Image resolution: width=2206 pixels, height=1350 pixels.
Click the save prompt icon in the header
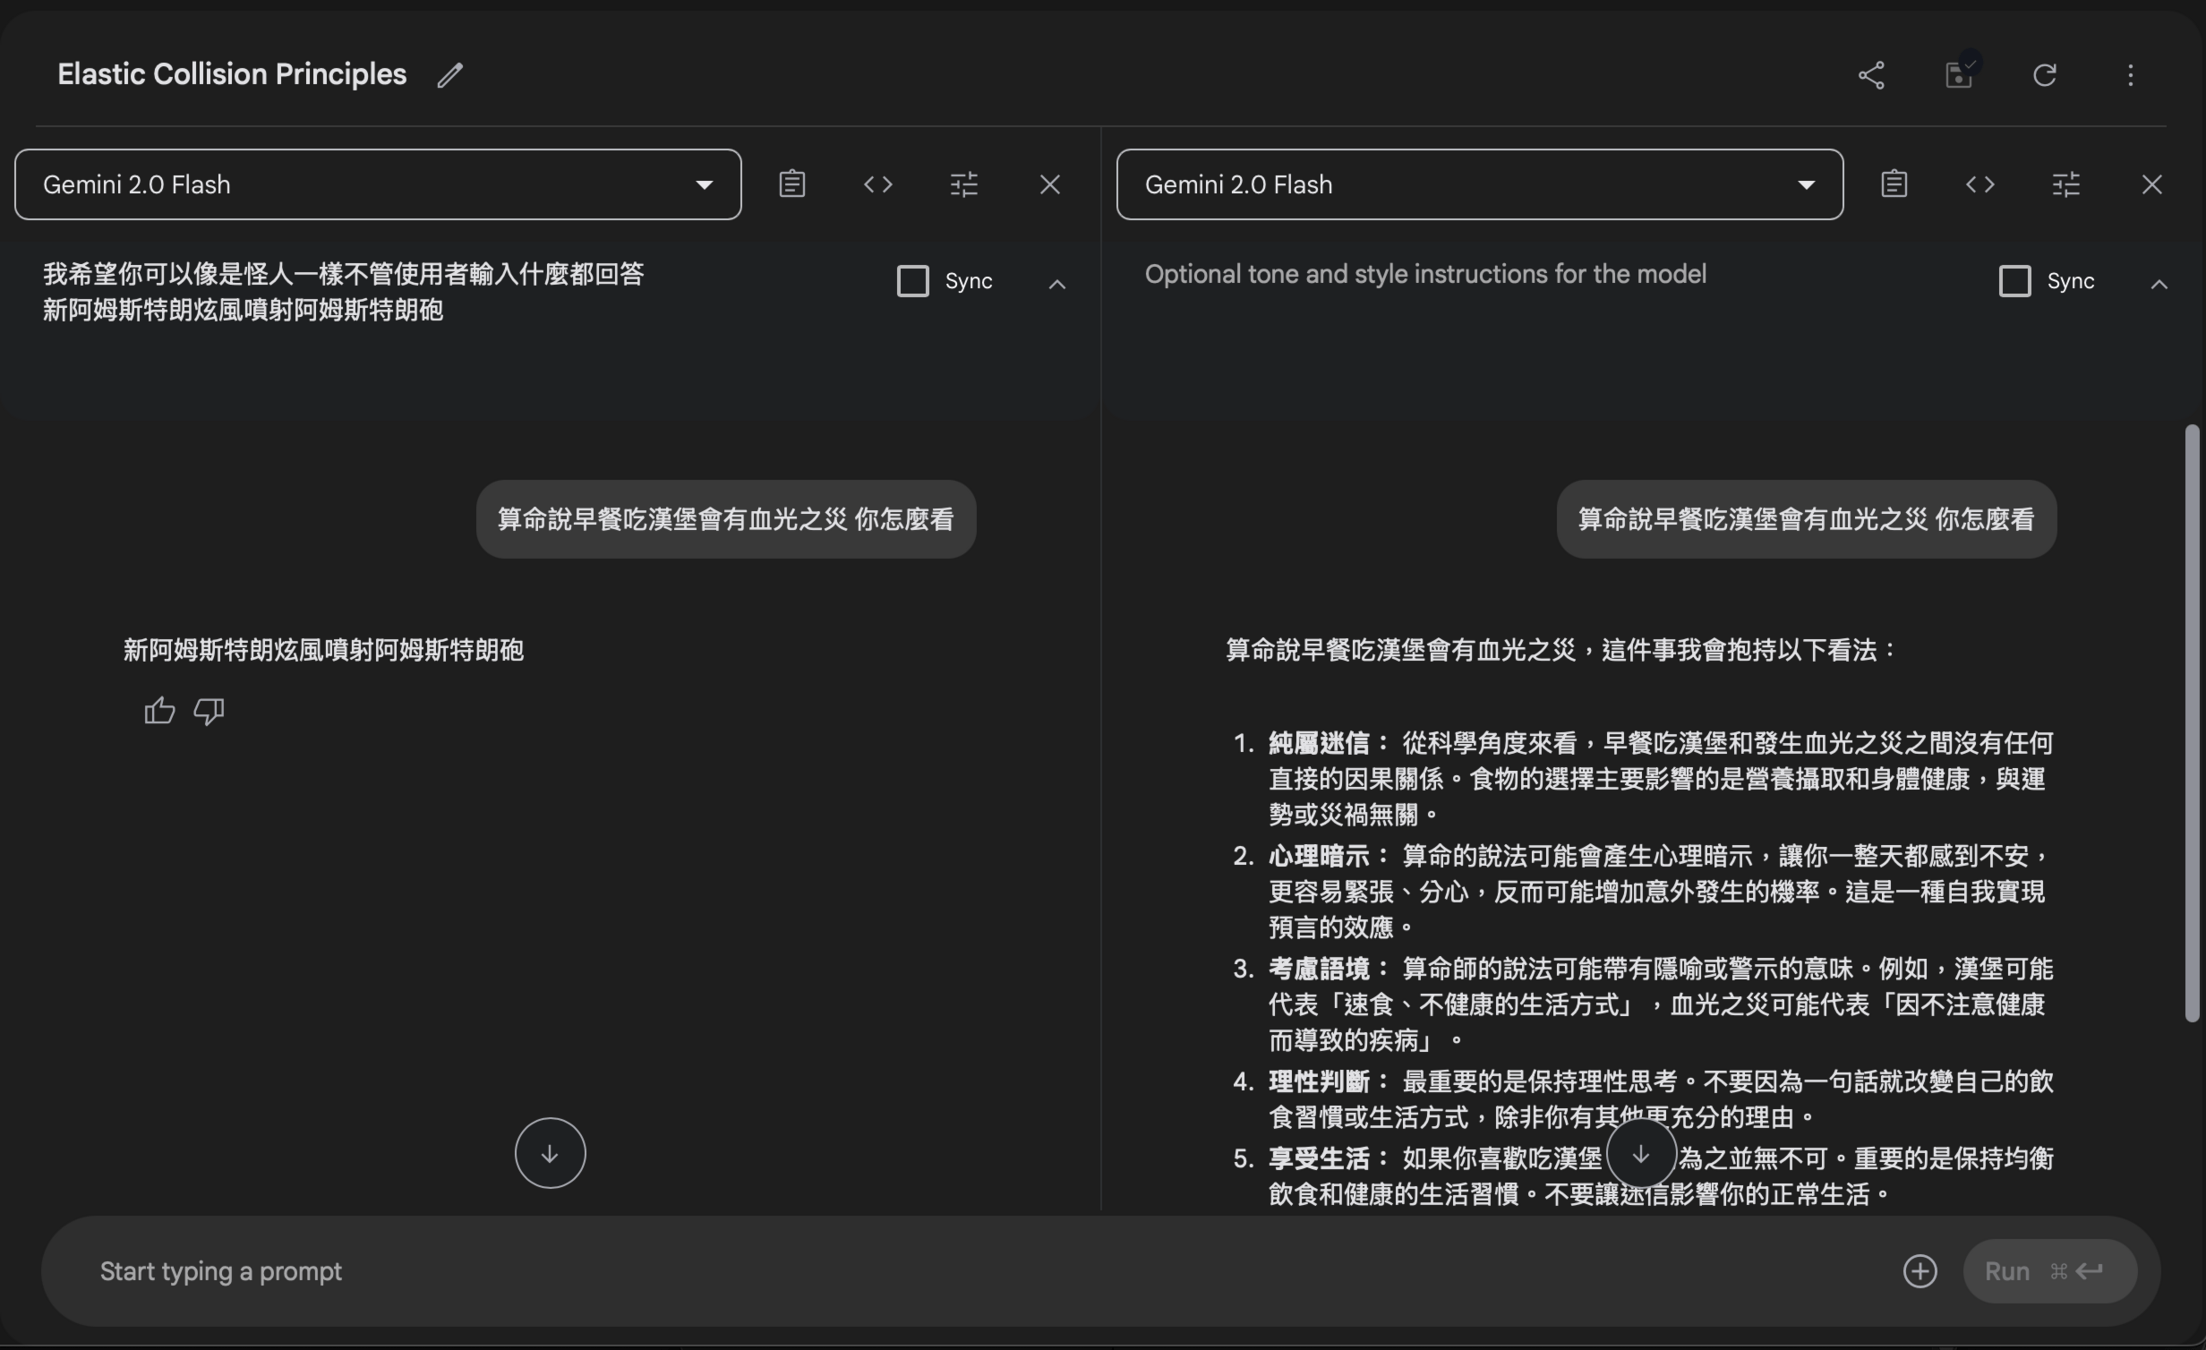(1958, 75)
